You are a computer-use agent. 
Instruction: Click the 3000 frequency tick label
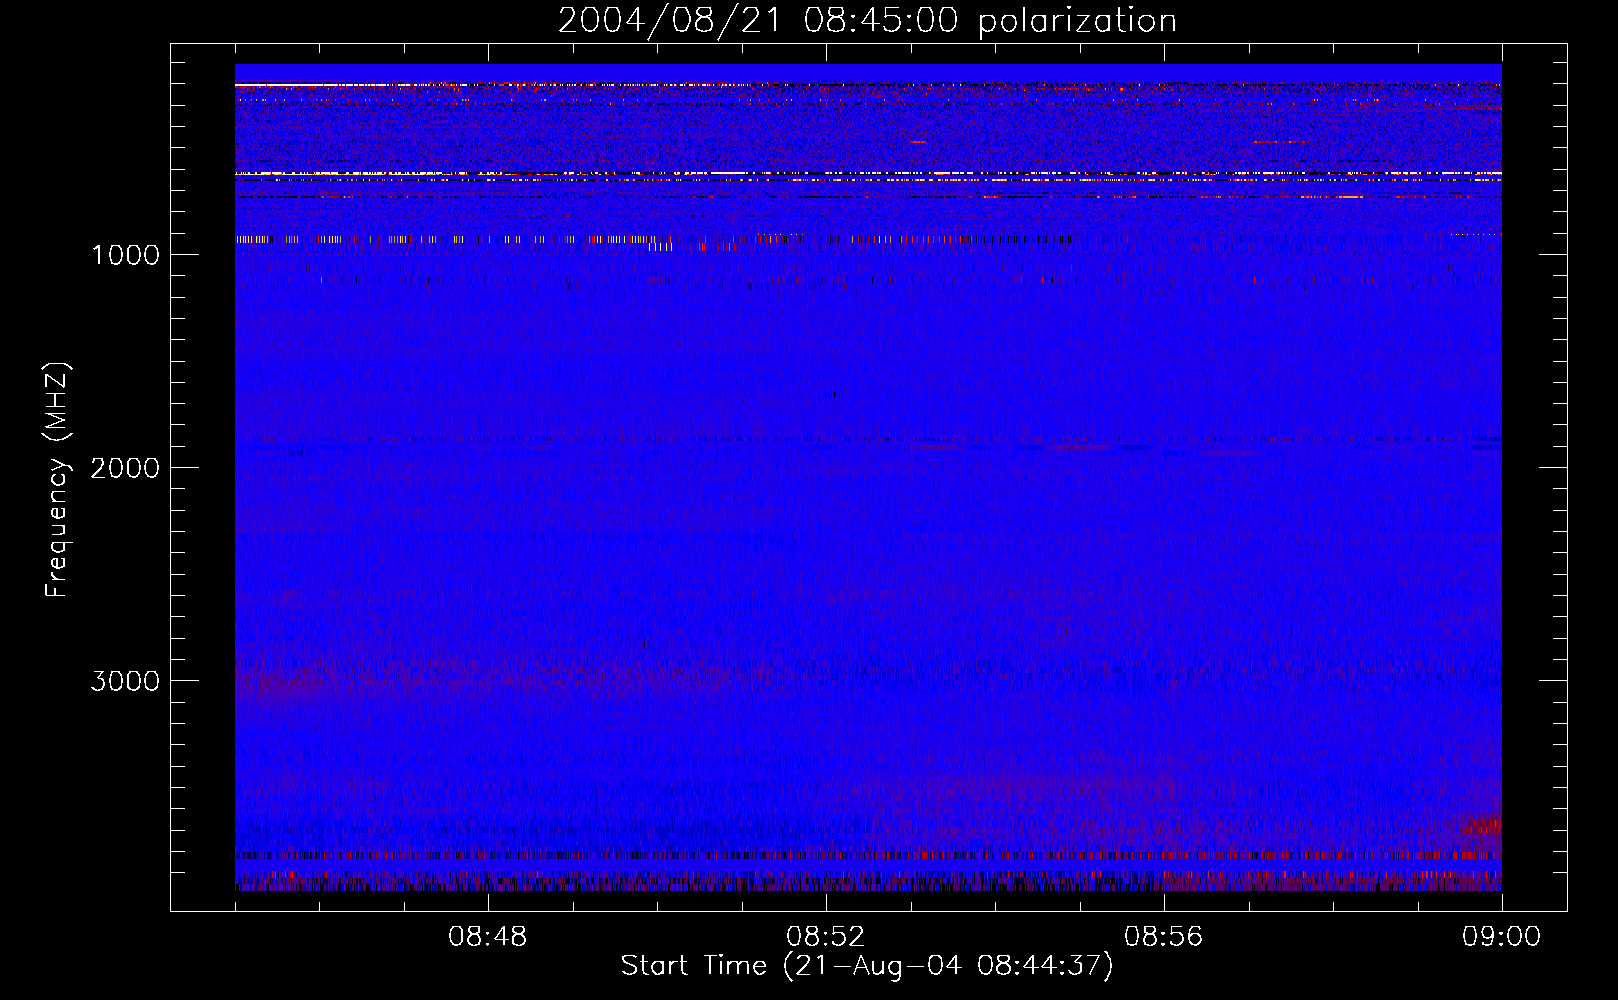[x=125, y=681]
